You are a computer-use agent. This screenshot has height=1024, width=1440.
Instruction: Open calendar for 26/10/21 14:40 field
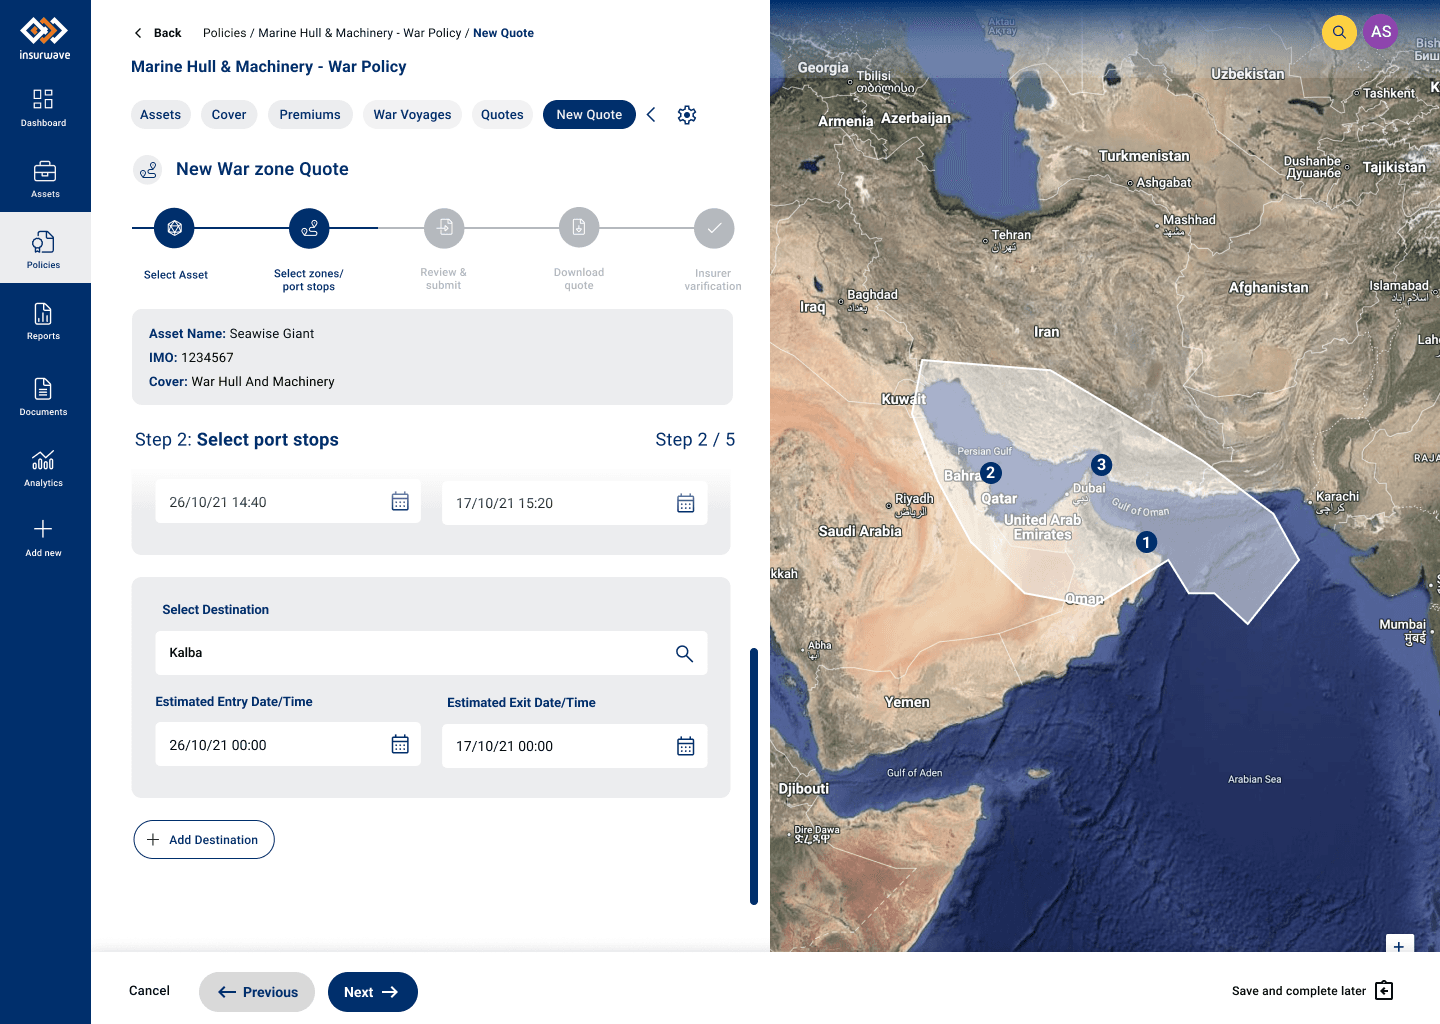tap(400, 502)
